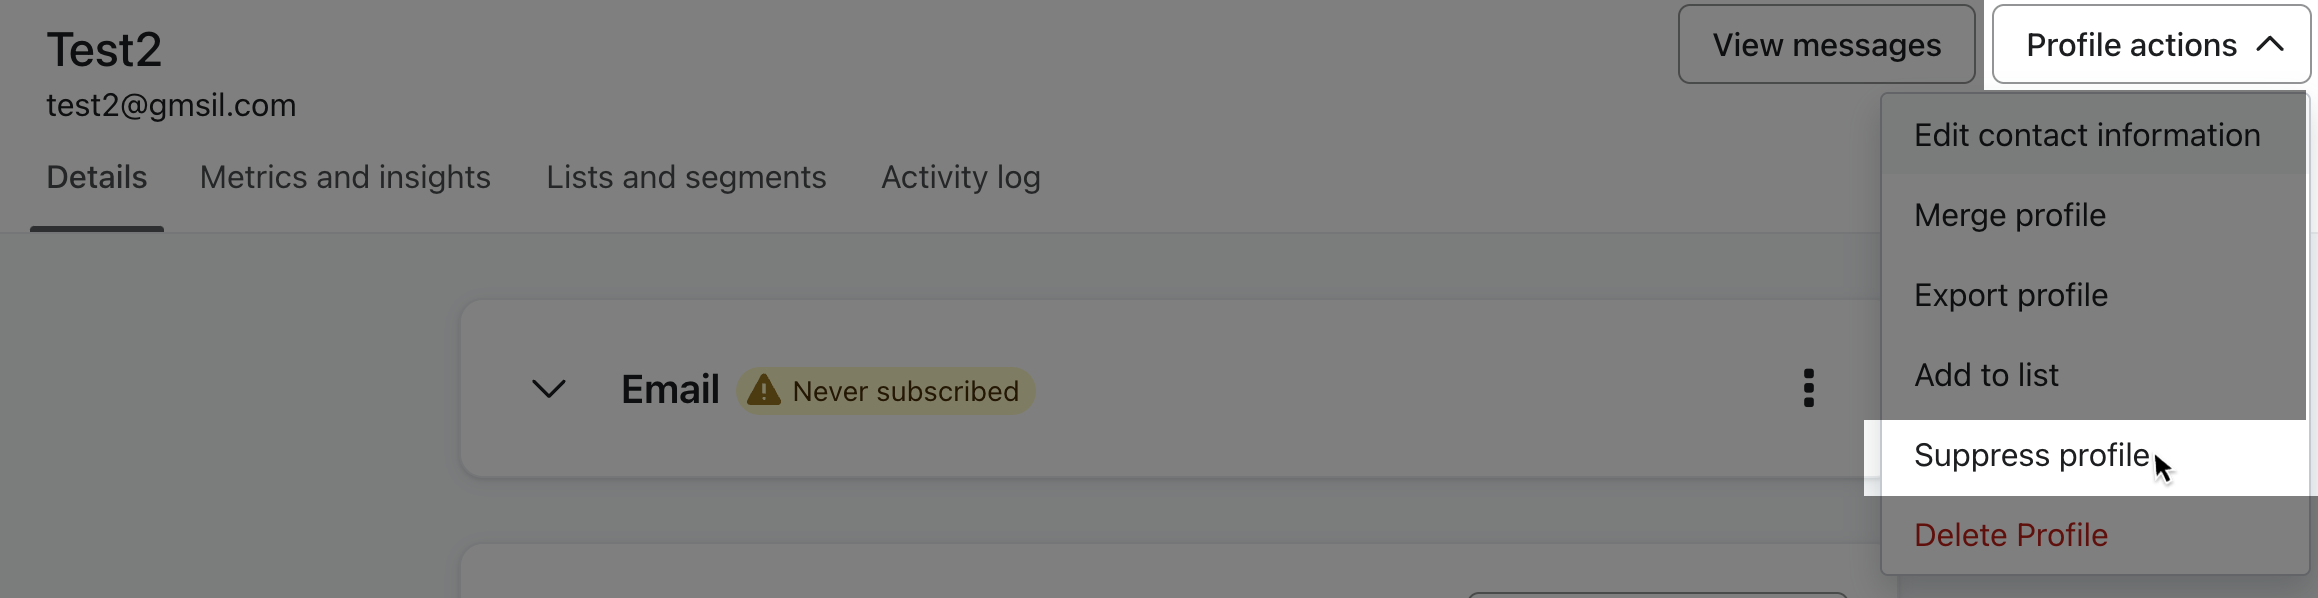
Task: Collapse the Email section chevron
Action: [x=548, y=388]
